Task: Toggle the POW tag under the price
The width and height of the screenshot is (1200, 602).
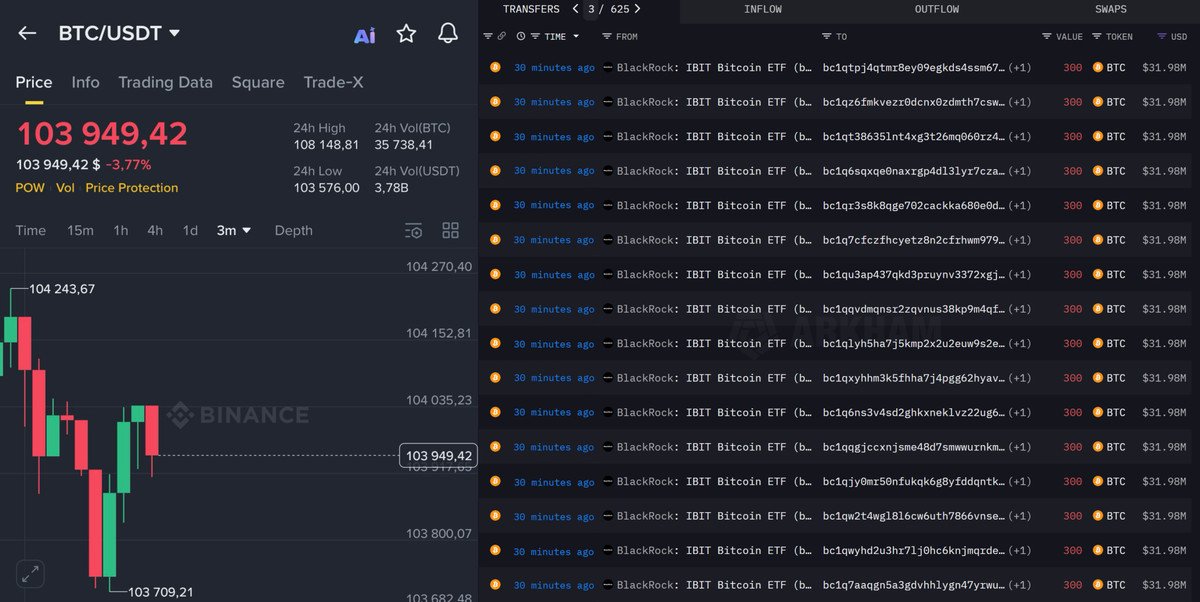Action: point(29,187)
